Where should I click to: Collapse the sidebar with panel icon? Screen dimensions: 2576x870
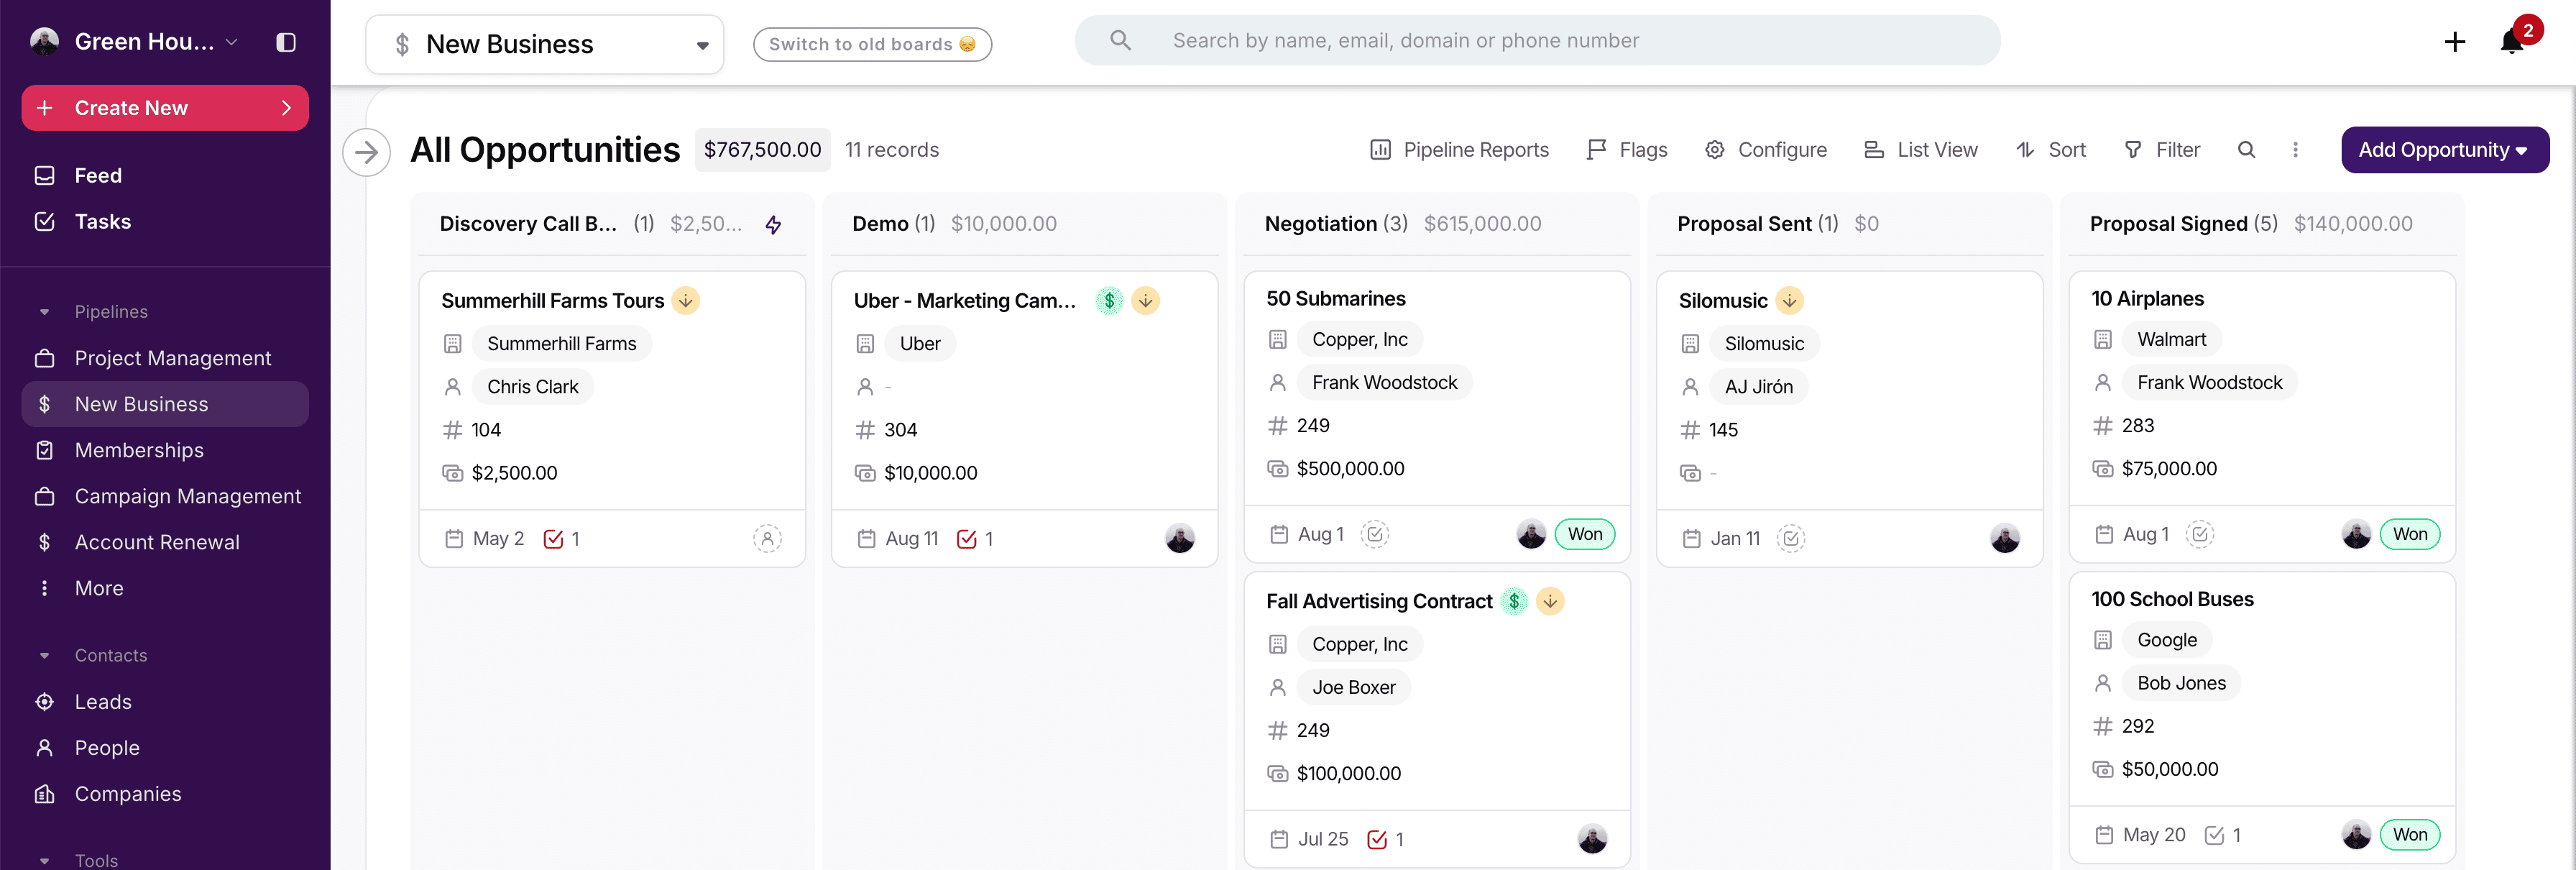pyautogui.click(x=286, y=42)
